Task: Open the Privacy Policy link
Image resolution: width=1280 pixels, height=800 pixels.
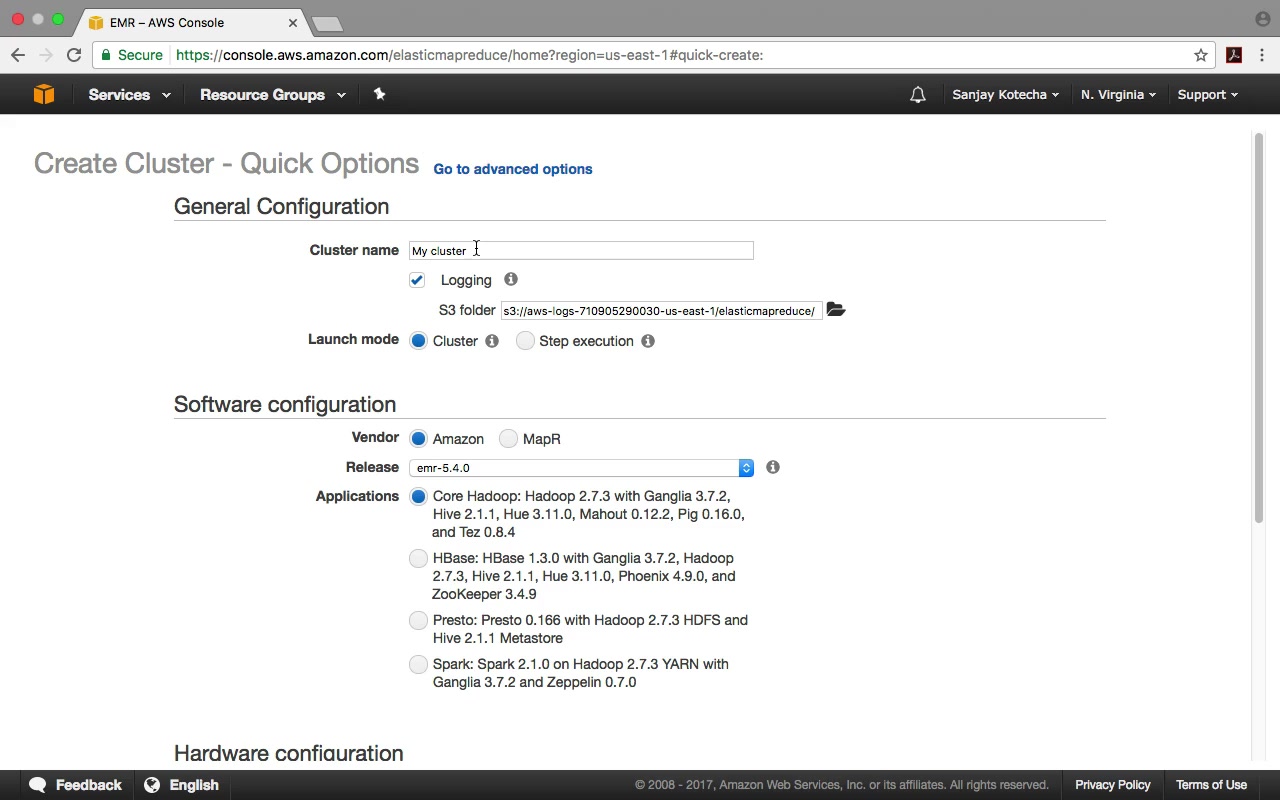Action: (x=1113, y=785)
